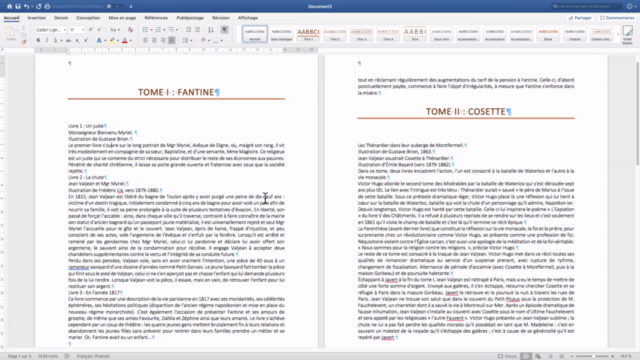Screen dimensions: 640x360
Task: Apply strikethrough formatting
Action: coord(68,40)
